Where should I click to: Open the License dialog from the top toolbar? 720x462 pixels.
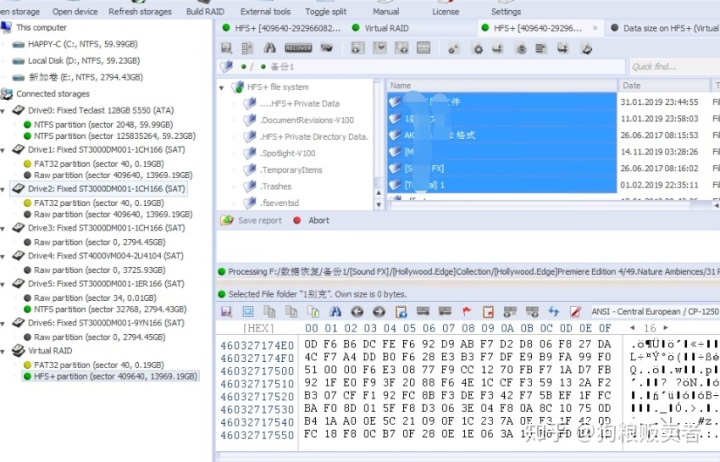[x=445, y=11]
